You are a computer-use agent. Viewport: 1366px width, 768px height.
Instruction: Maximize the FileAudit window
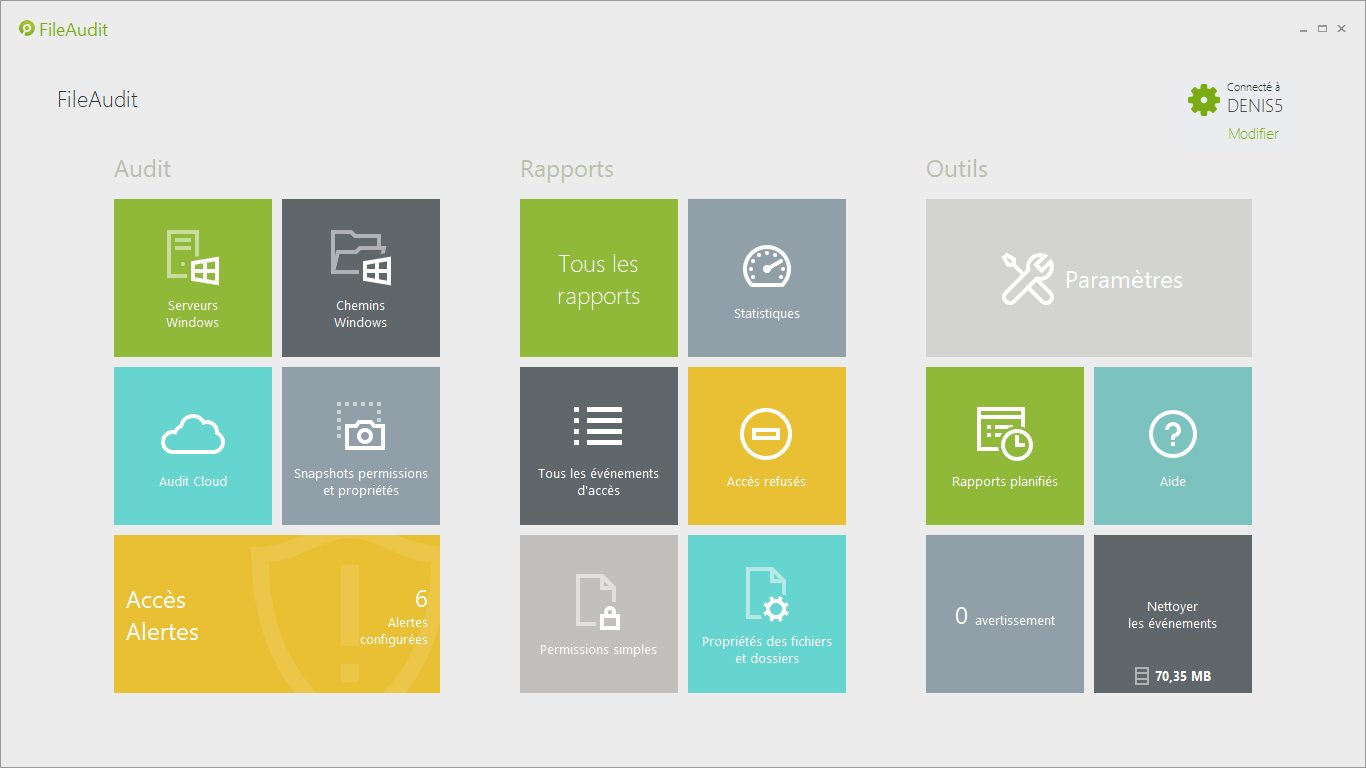point(1322,29)
